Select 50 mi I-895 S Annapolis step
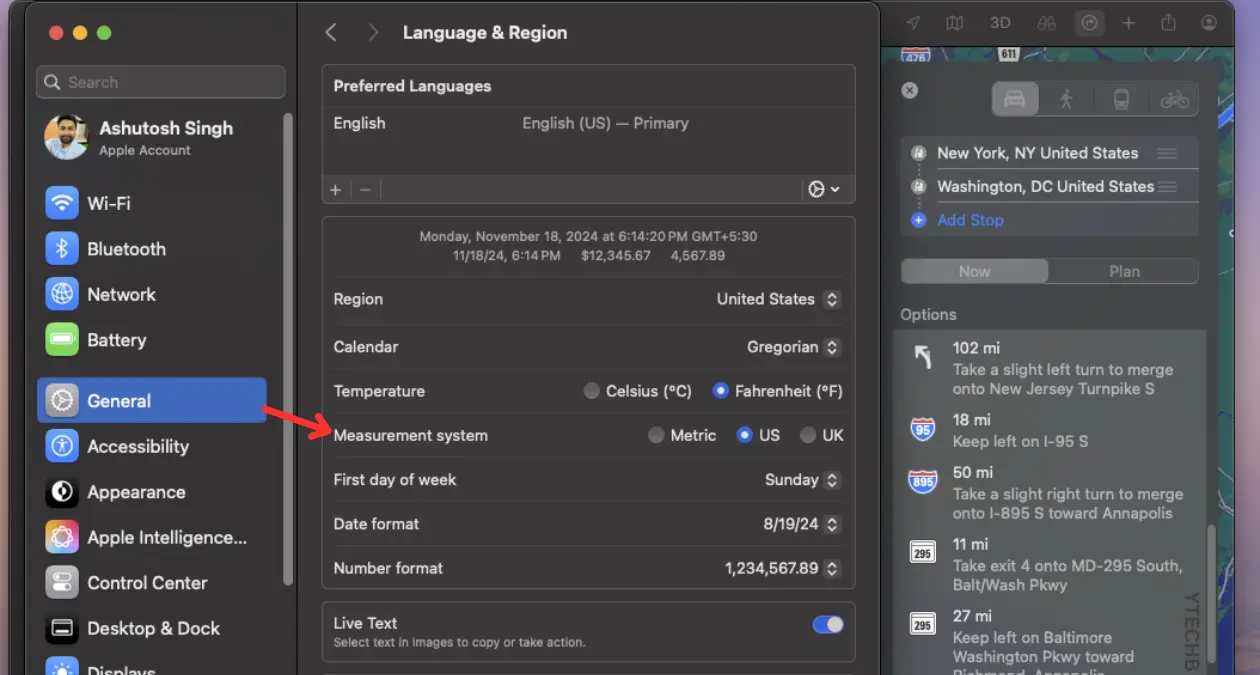The image size is (1260, 675). pos(1050,494)
